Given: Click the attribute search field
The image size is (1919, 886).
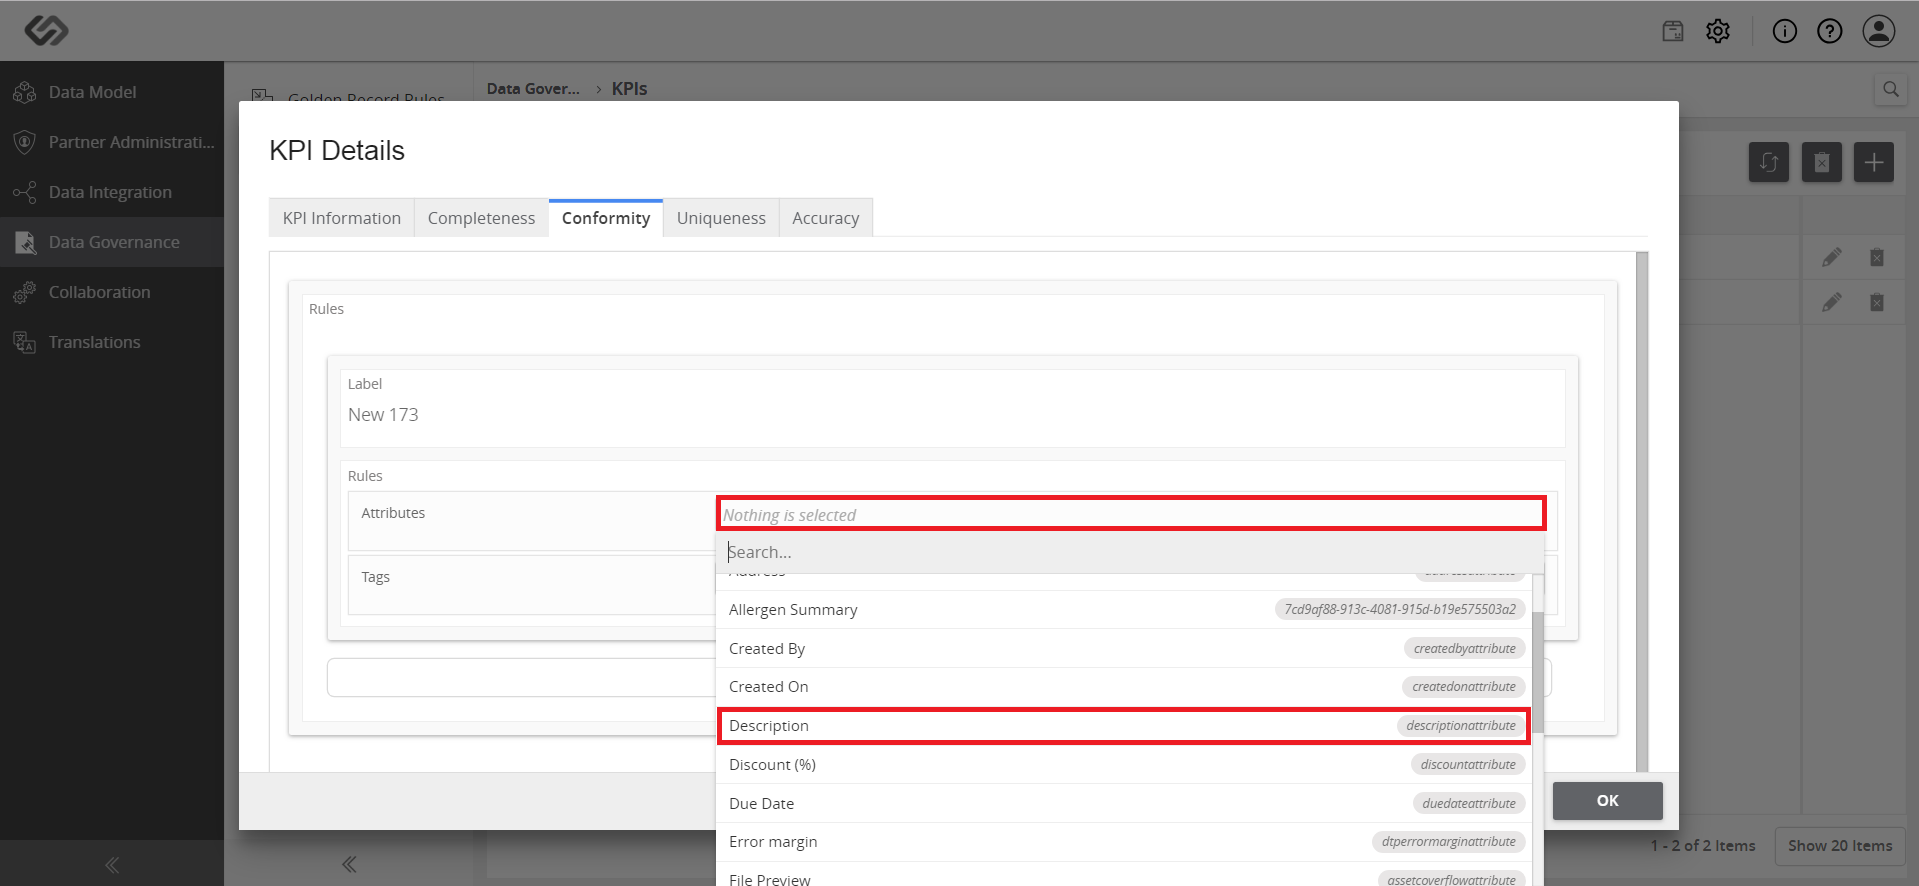Looking at the screenshot, I should (x=1130, y=552).
